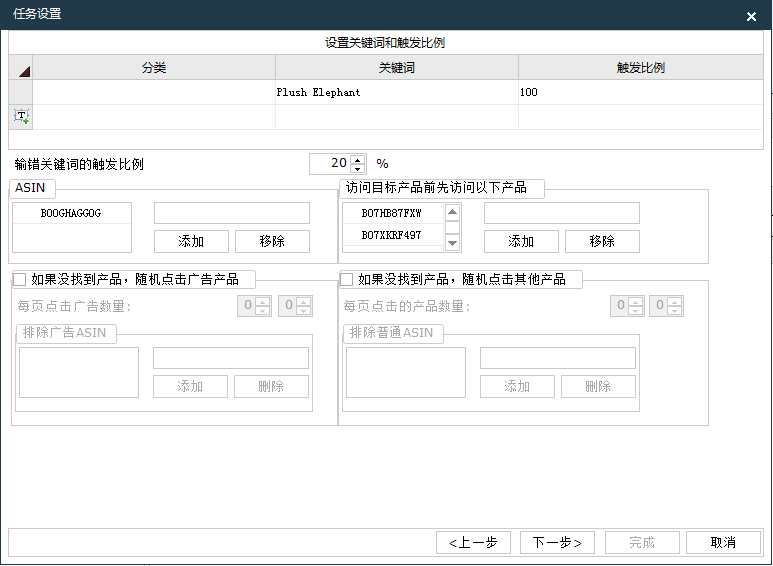Click the new-row text icon in grid
This screenshot has height=566, width=773.
[x=21, y=117]
